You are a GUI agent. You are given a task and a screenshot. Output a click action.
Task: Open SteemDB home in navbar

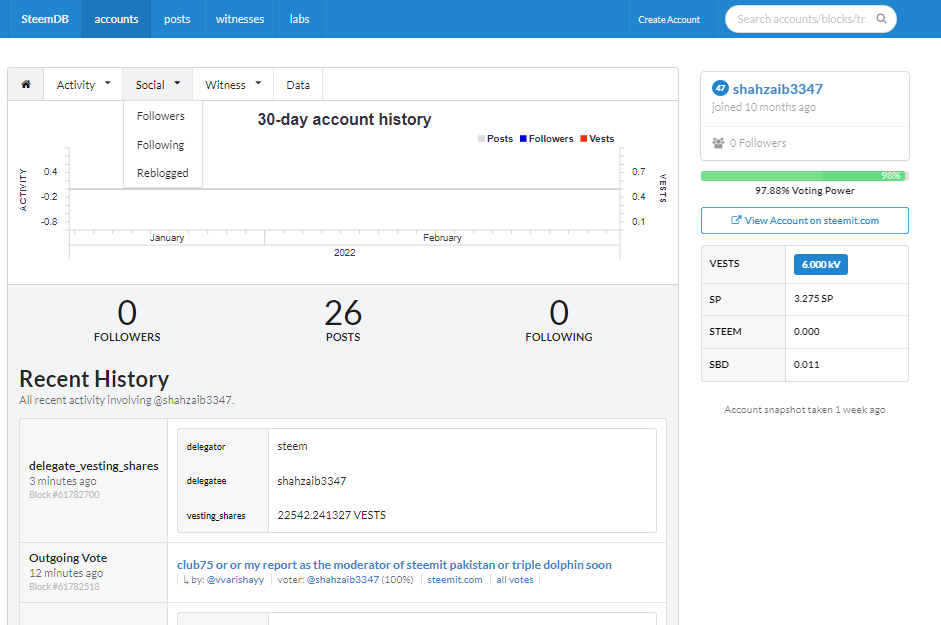pos(45,19)
